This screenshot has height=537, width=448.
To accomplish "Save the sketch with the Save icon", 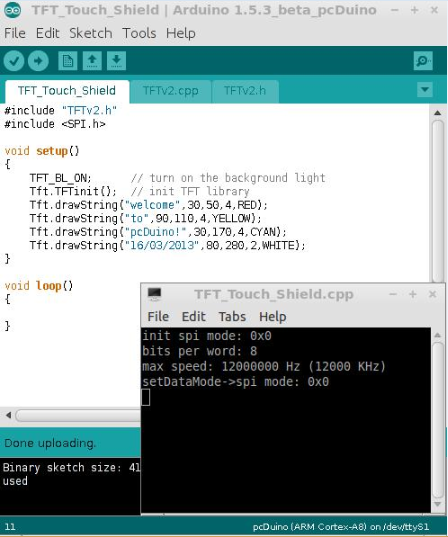I will [x=116, y=61].
